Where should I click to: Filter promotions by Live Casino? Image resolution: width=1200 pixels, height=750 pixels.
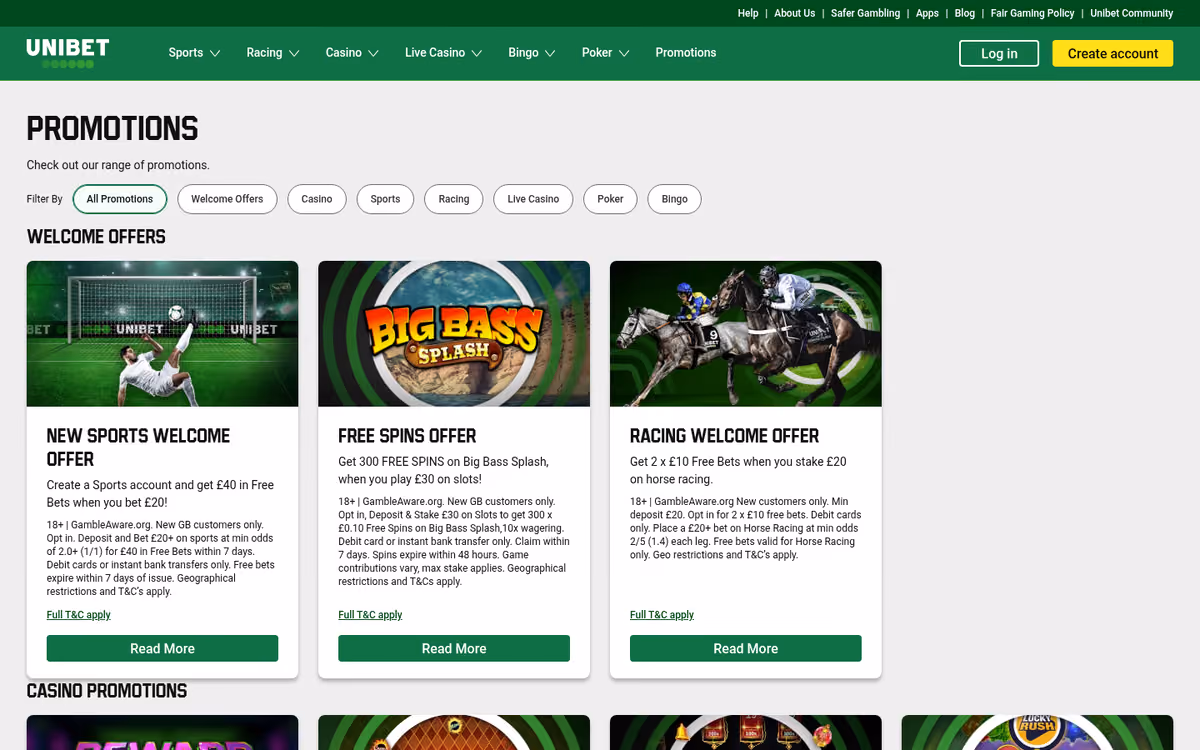533,199
